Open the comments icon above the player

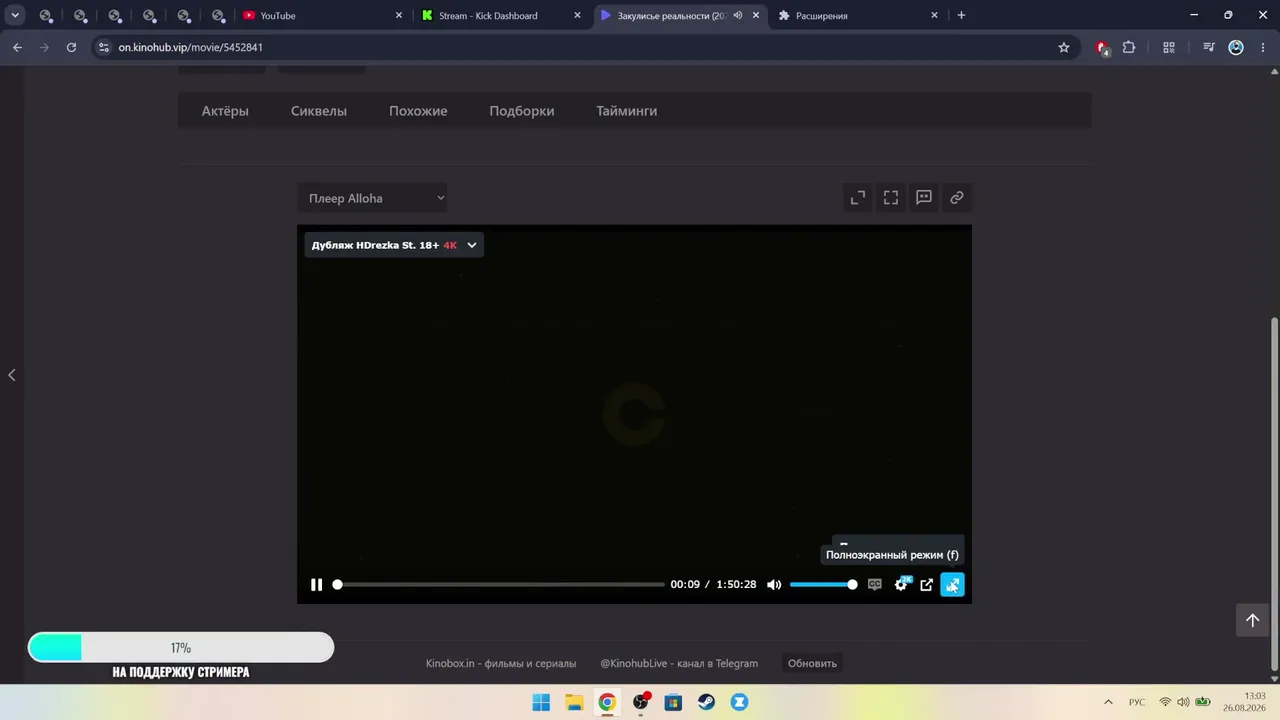point(924,198)
